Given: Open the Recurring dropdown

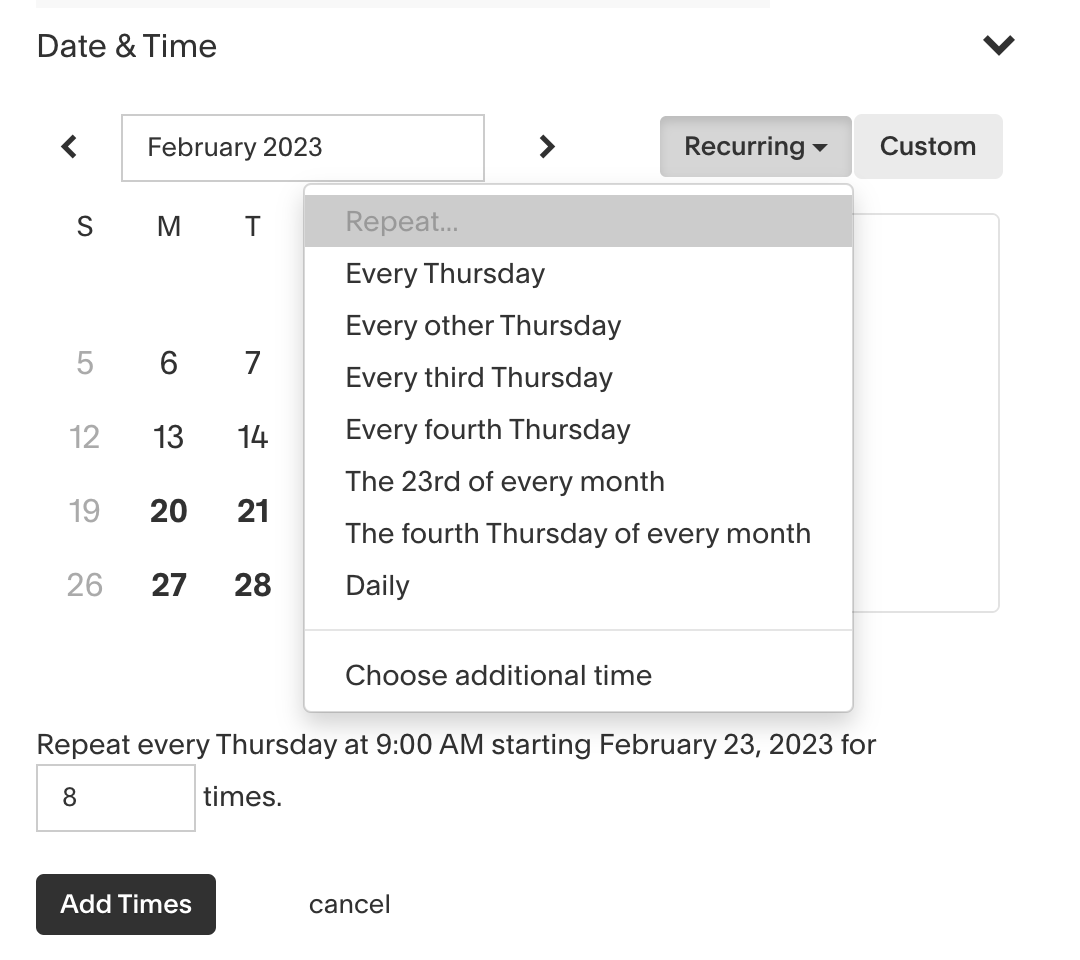Looking at the screenshot, I should coord(755,146).
